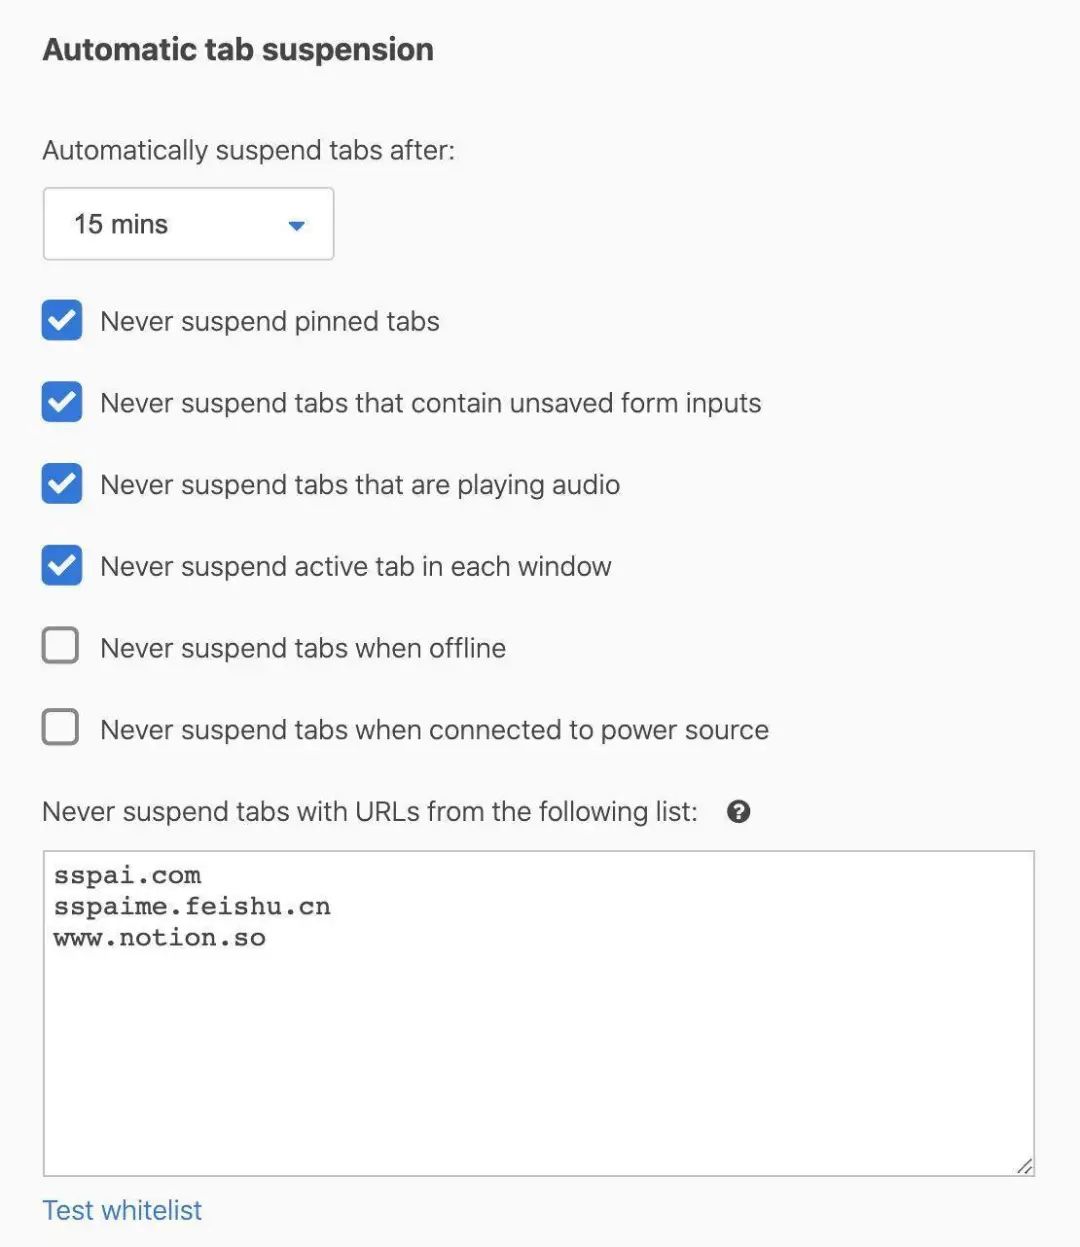This screenshot has width=1080, height=1247.
Task: Click the "Never suspend tabs with URLs" label
Action: [x=370, y=811]
